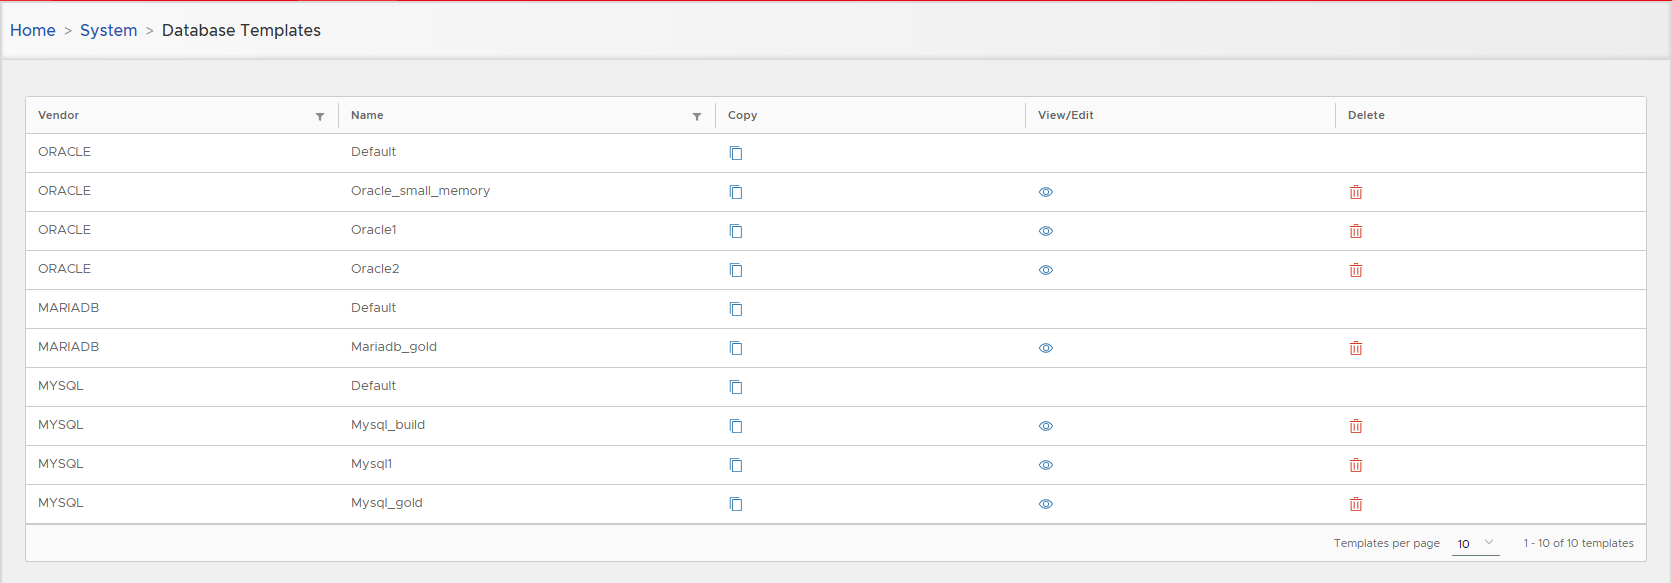The image size is (1672, 583).
Task: View the Oracle2 template via eye icon
Action: pos(1046,270)
